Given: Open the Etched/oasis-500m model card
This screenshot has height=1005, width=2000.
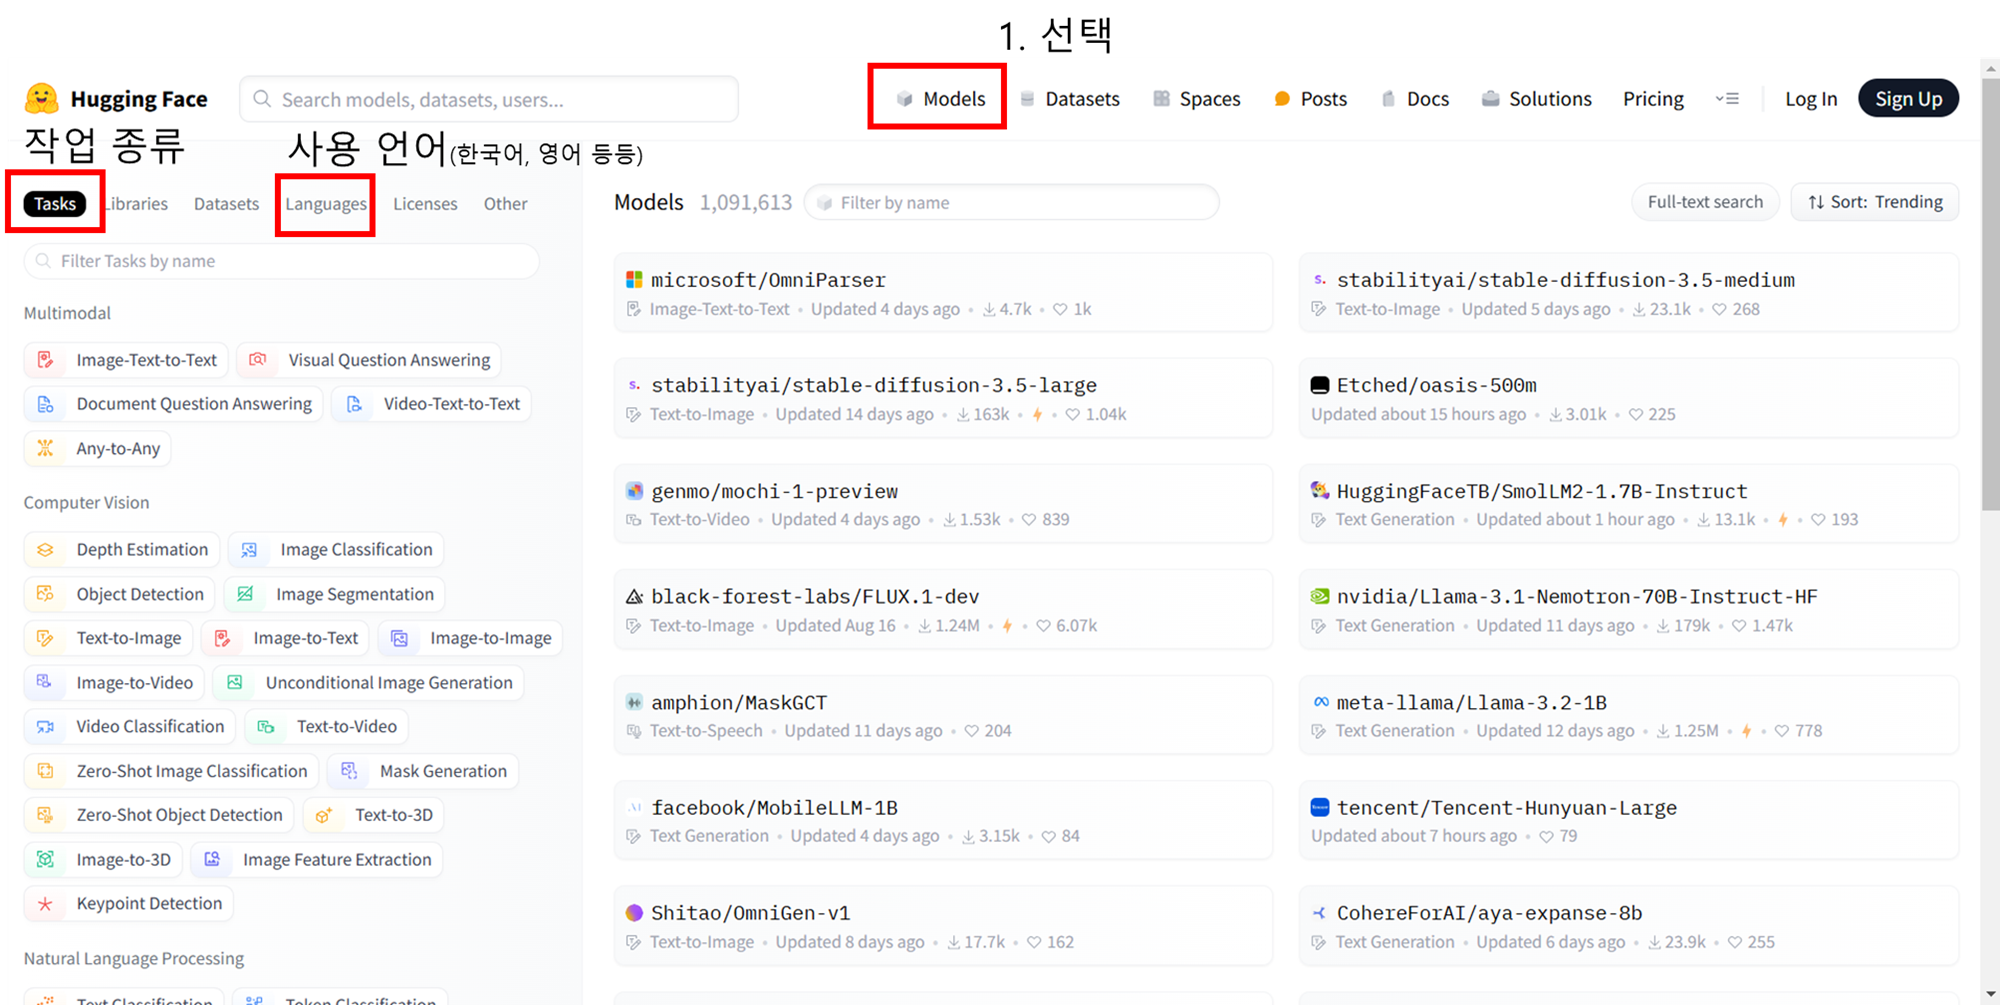Looking at the screenshot, I should pyautogui.click(x=1628, y=398).
